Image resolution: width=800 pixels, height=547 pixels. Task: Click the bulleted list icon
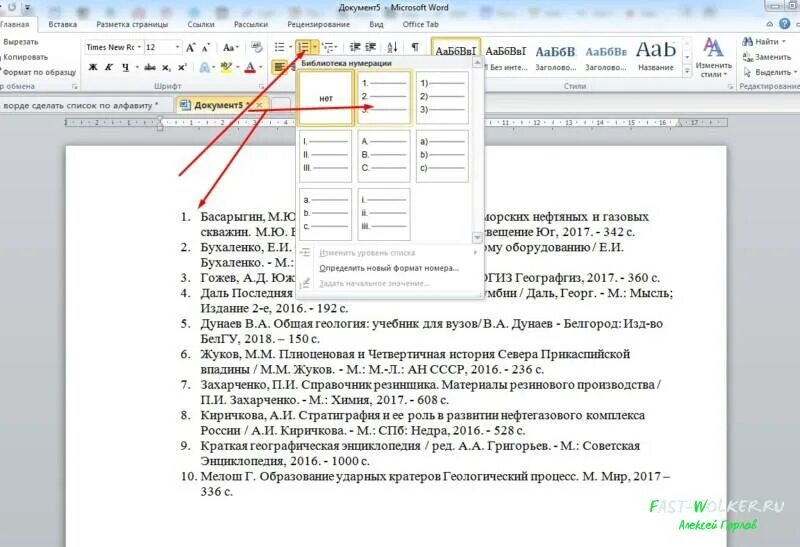279,47
